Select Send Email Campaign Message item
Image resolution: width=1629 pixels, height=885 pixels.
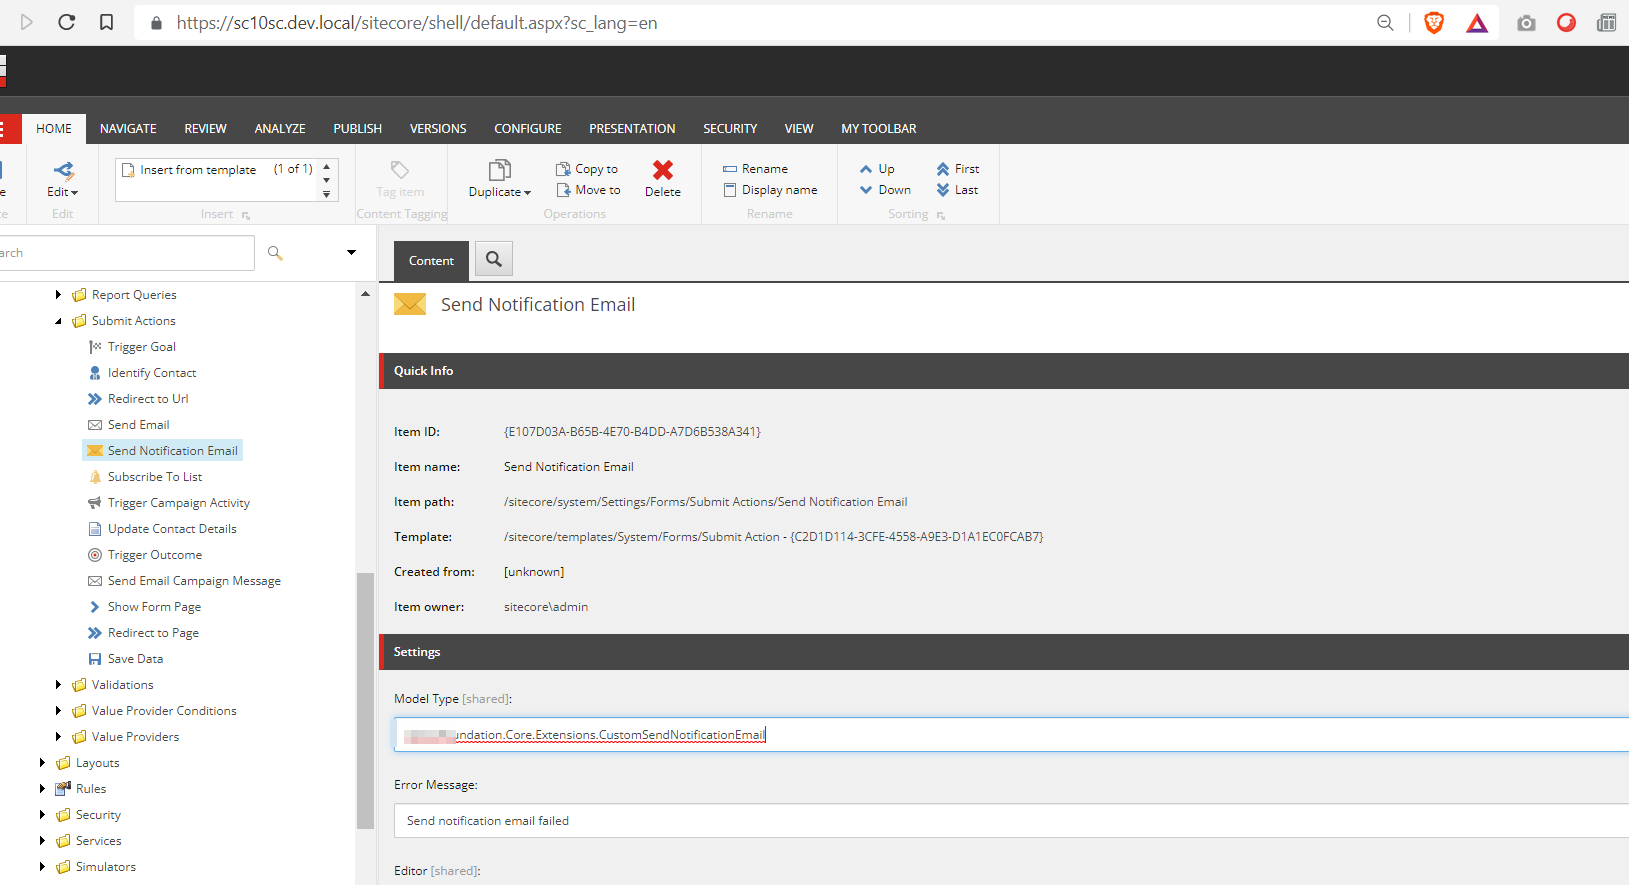(184, 581)
